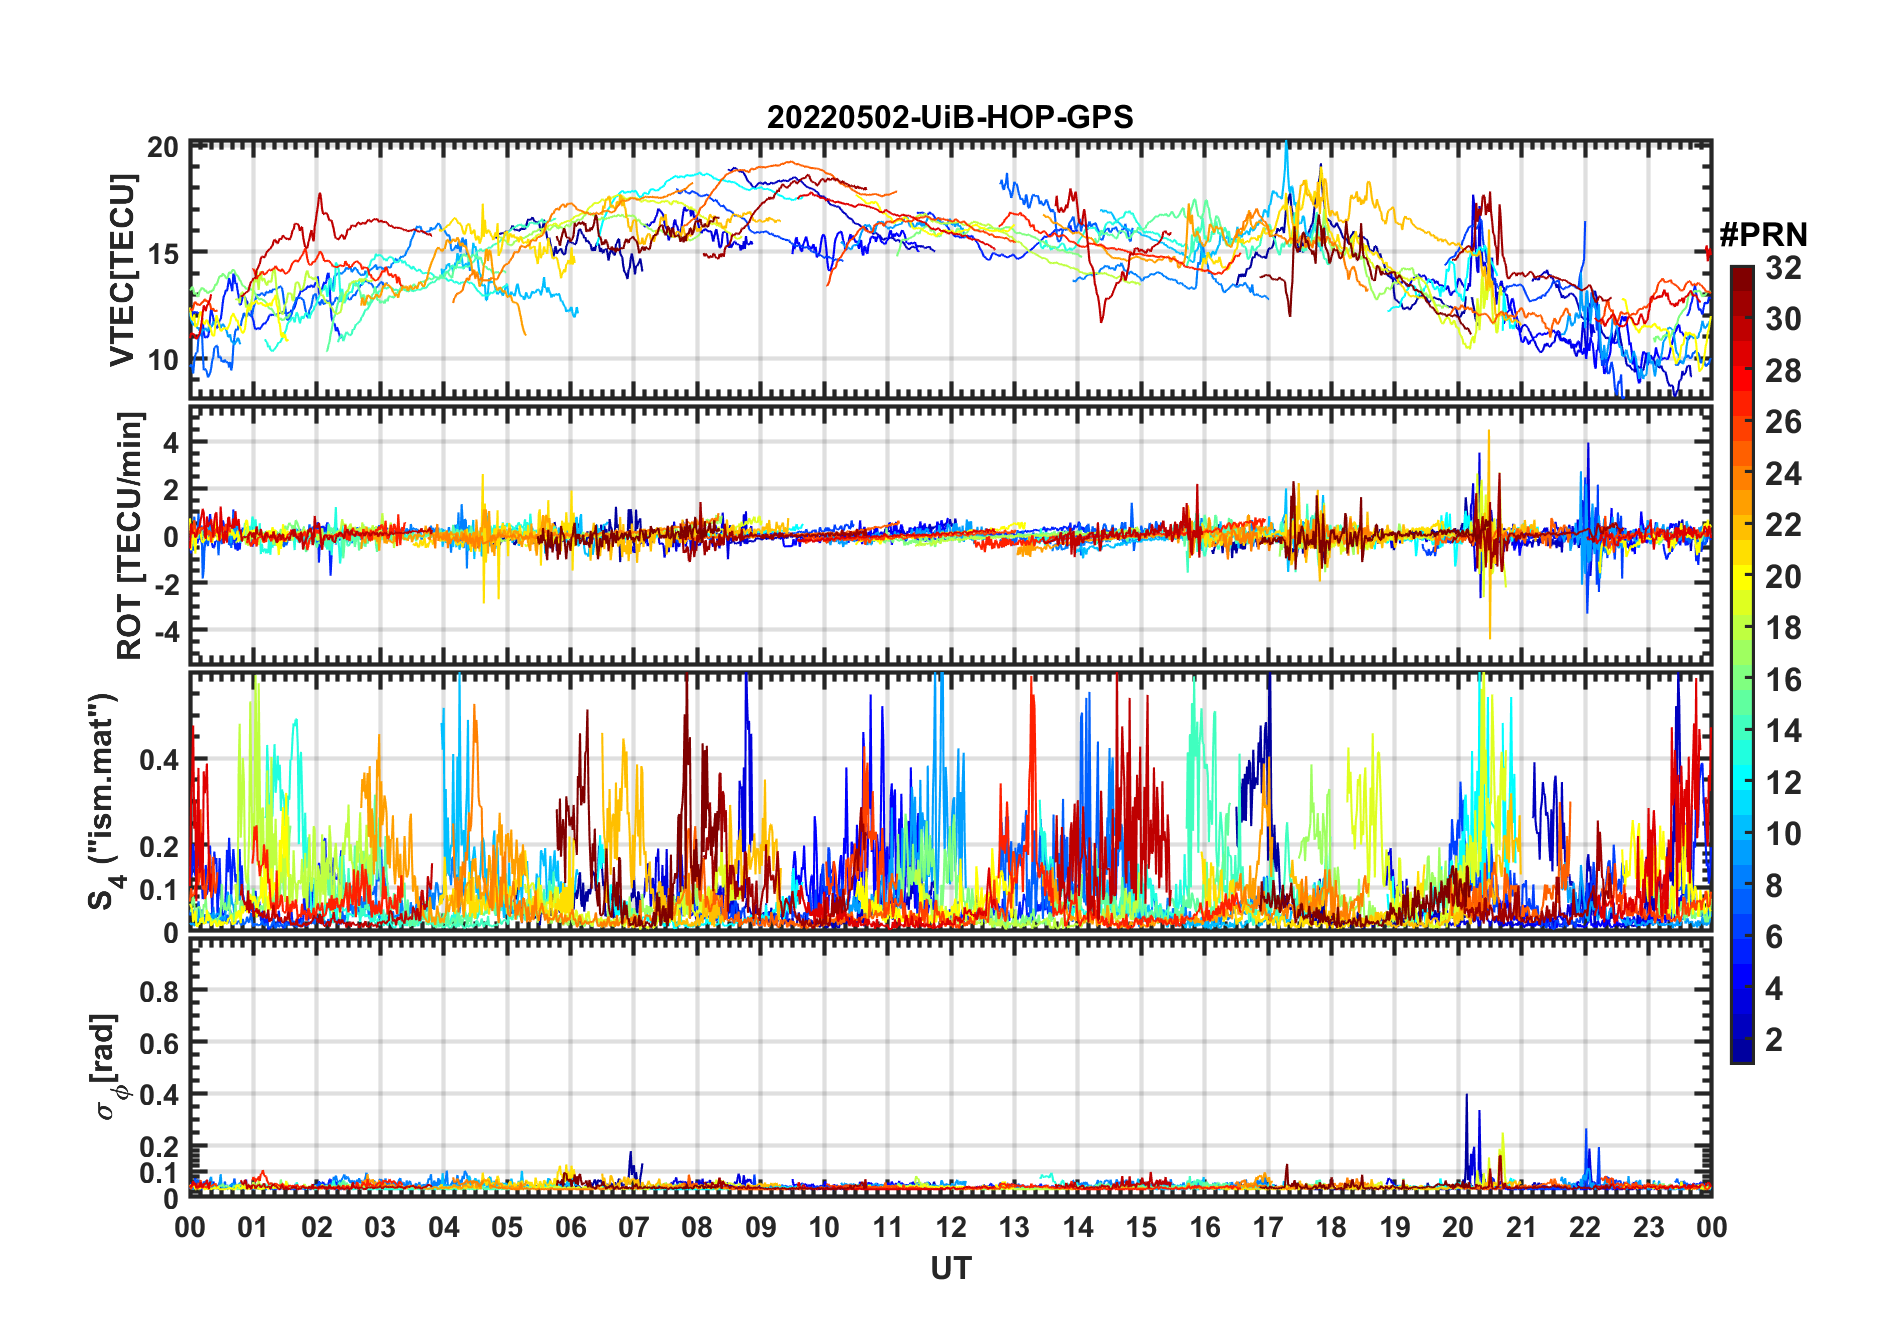Click the colorbar tick label 16
1902x1330 pixels.
pyautogui.click(x=1783, y=680)
